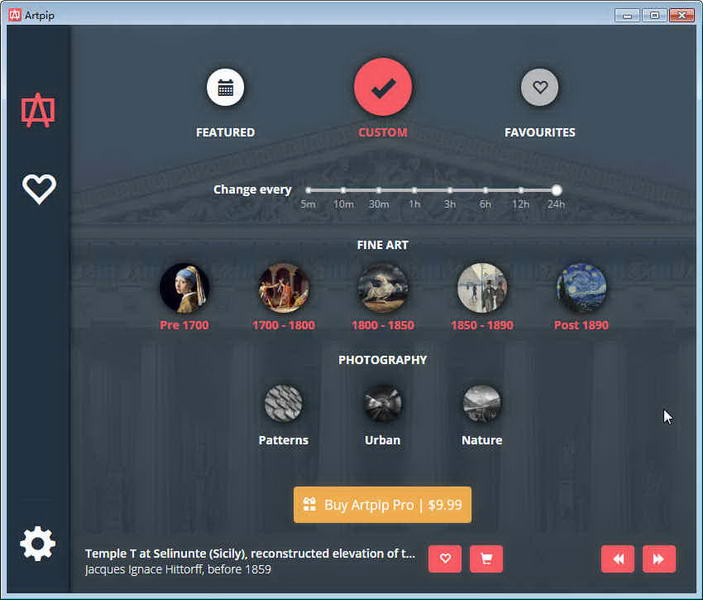Toggle the Post 1890 Starry Night thumbnail
Image resolution: width=703 pixels, height=600 pixels.
tap(581, 288)
